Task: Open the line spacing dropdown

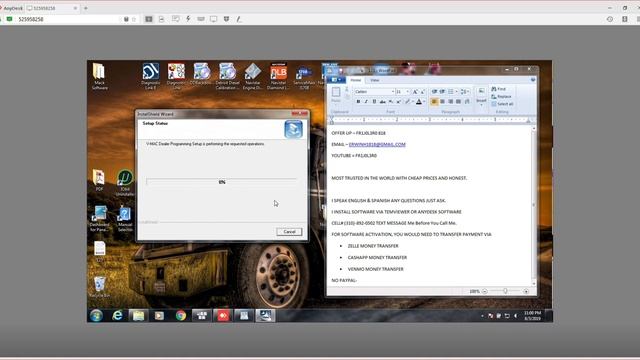Action: [x=464, y=91]
